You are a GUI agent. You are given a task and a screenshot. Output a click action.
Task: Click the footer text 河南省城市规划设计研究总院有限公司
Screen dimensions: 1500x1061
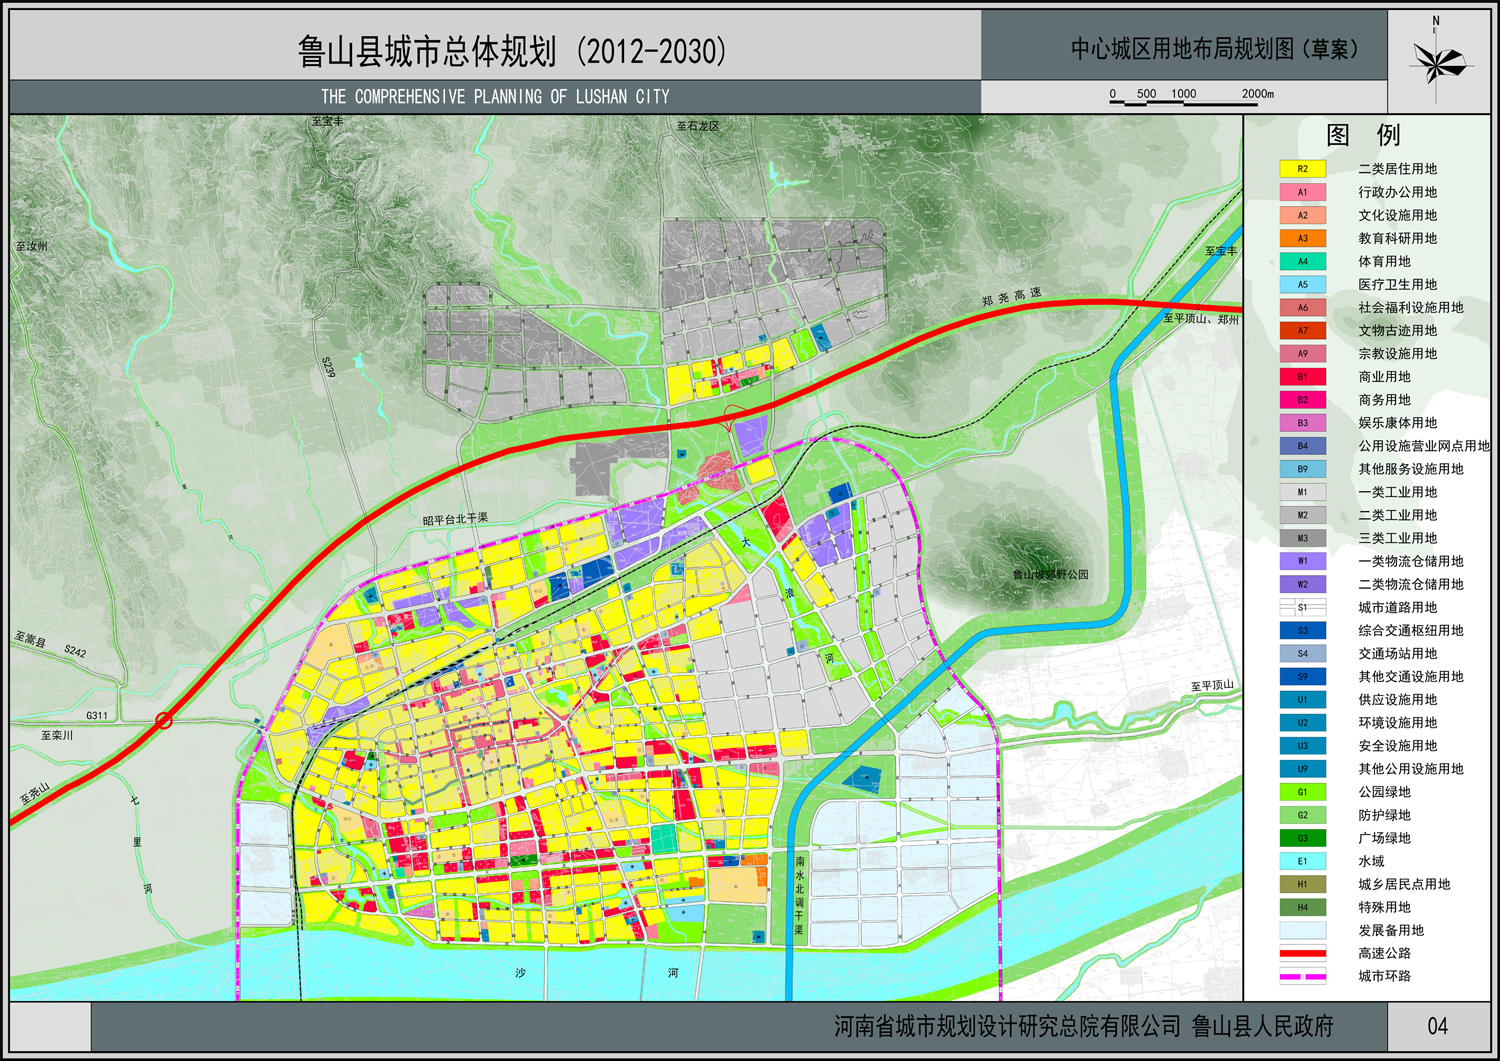tap(1008, 1027)
